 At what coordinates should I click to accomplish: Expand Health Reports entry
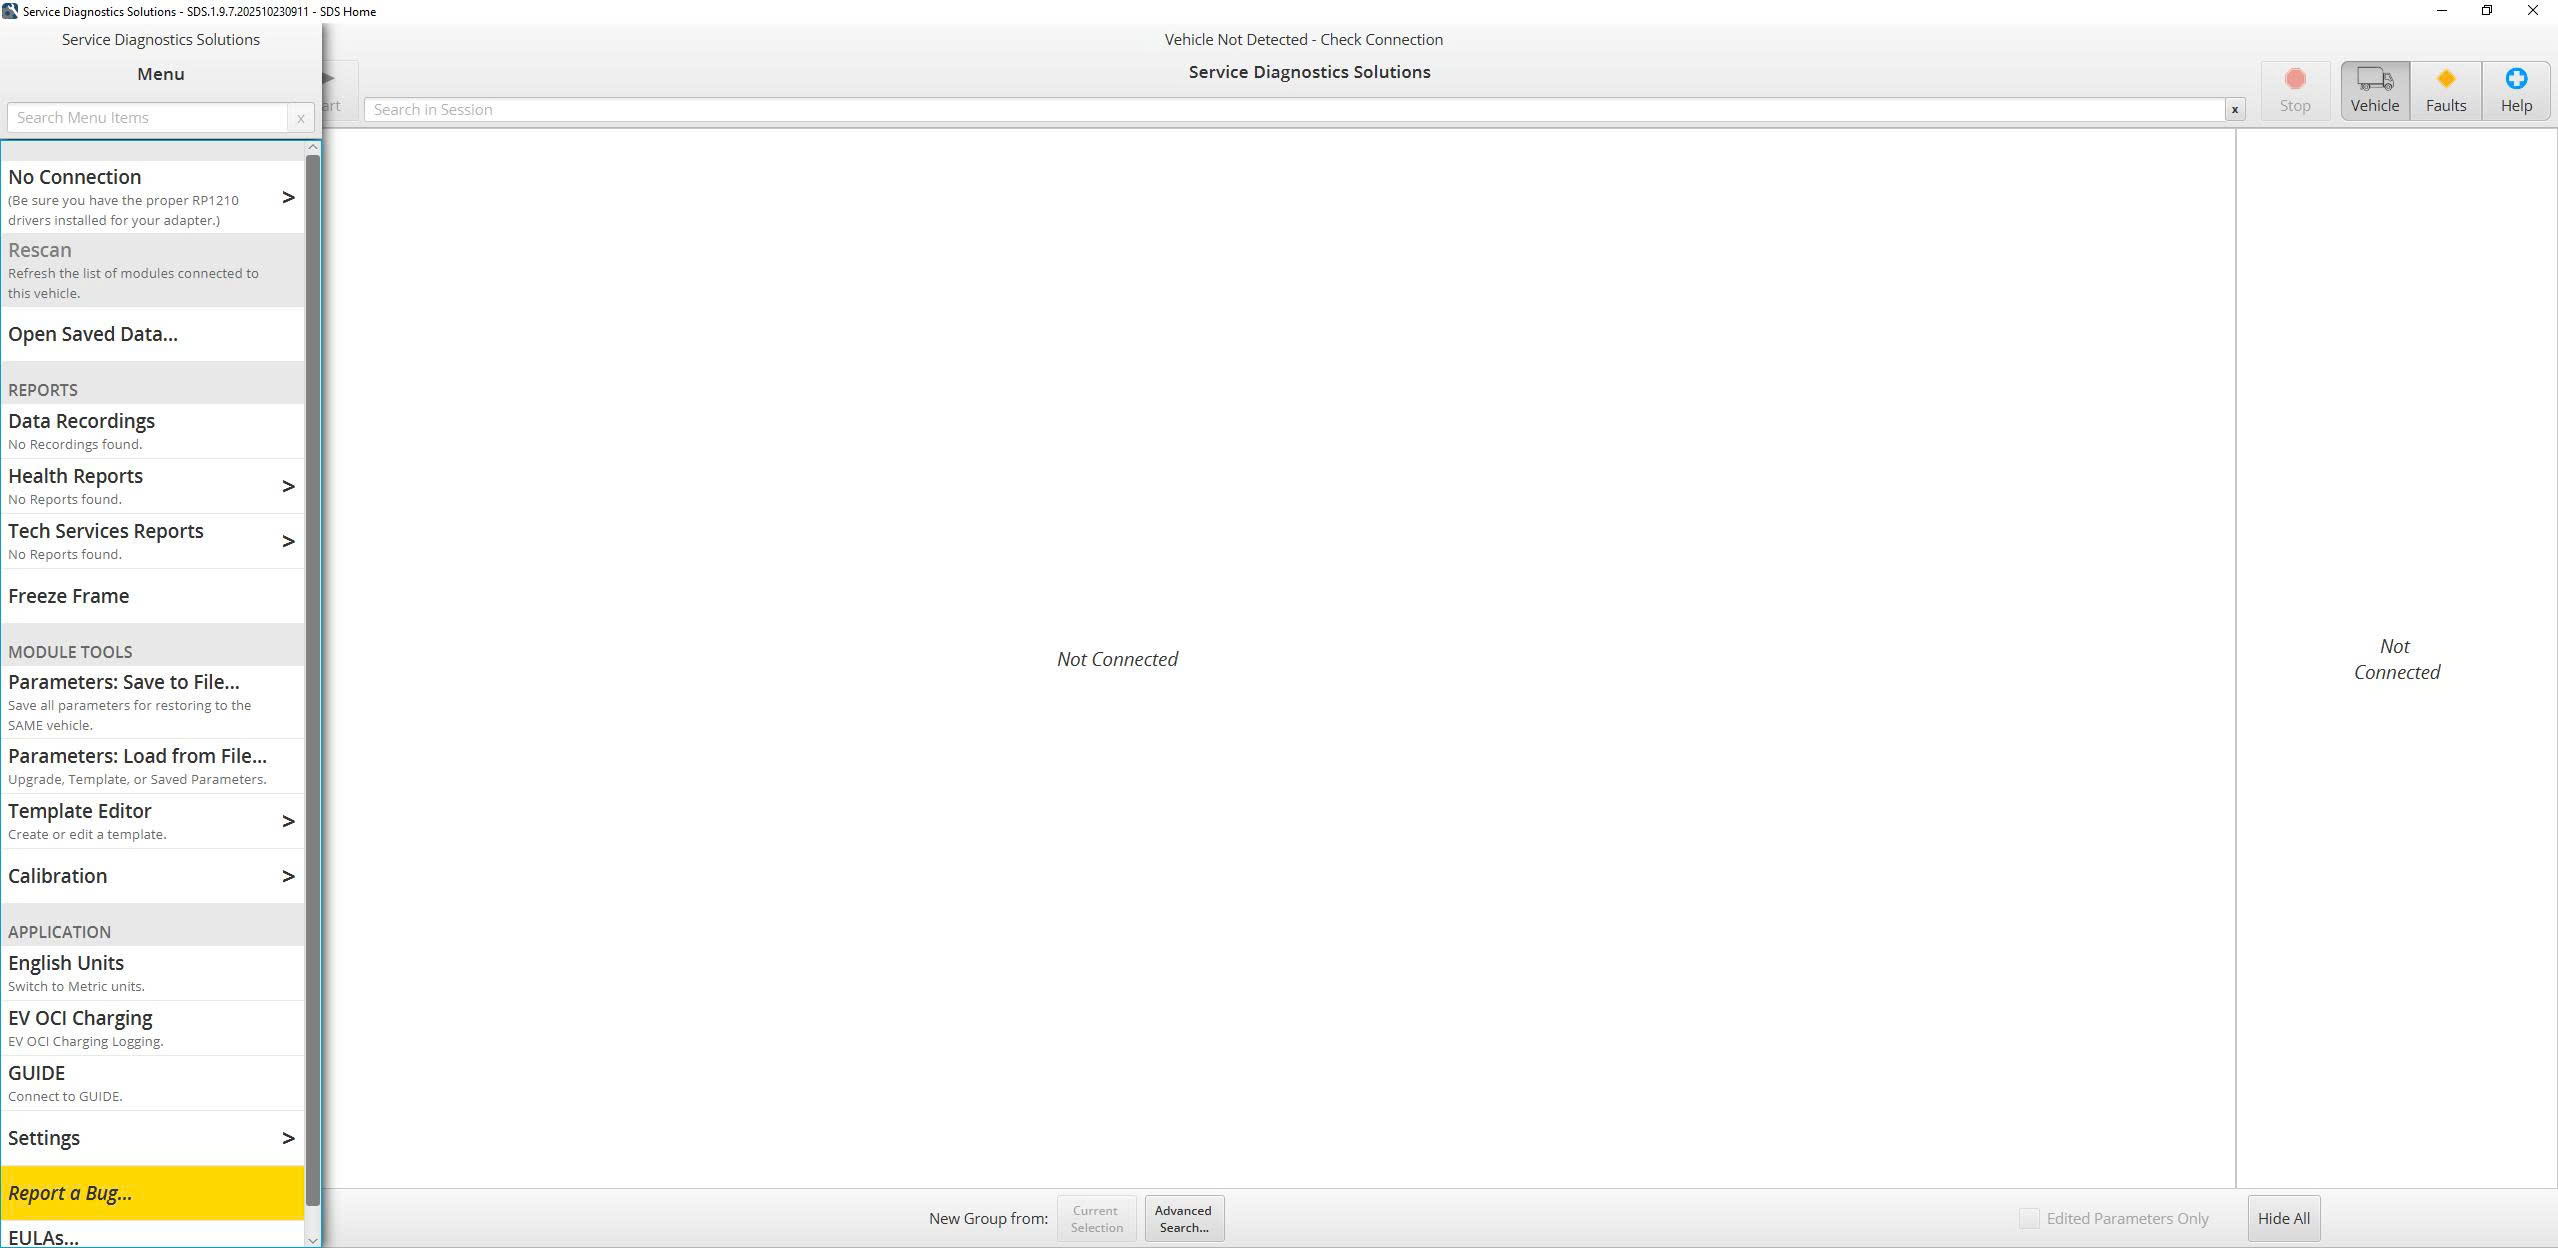coord(288,486)
